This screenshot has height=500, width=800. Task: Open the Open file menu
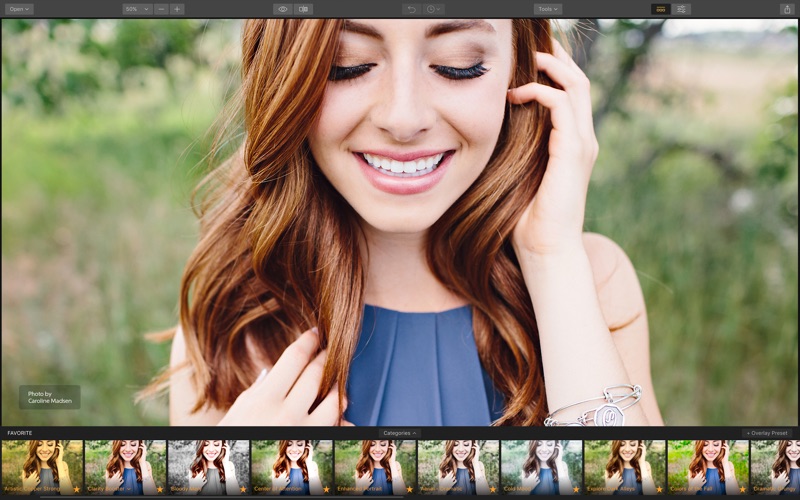(x=19, y=9)
